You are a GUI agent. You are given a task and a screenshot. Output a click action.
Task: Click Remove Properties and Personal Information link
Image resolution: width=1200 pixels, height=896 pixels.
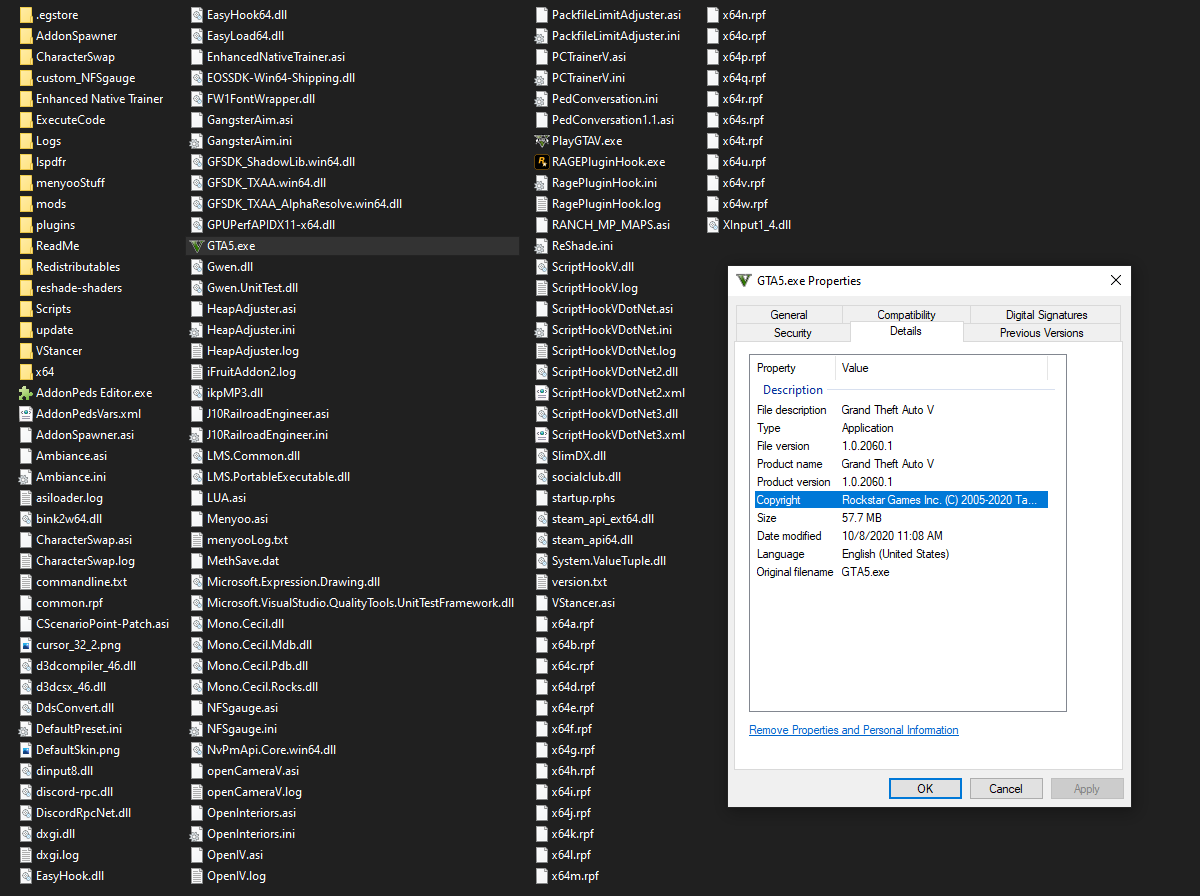pyautogui.click(x=853, y=730)
